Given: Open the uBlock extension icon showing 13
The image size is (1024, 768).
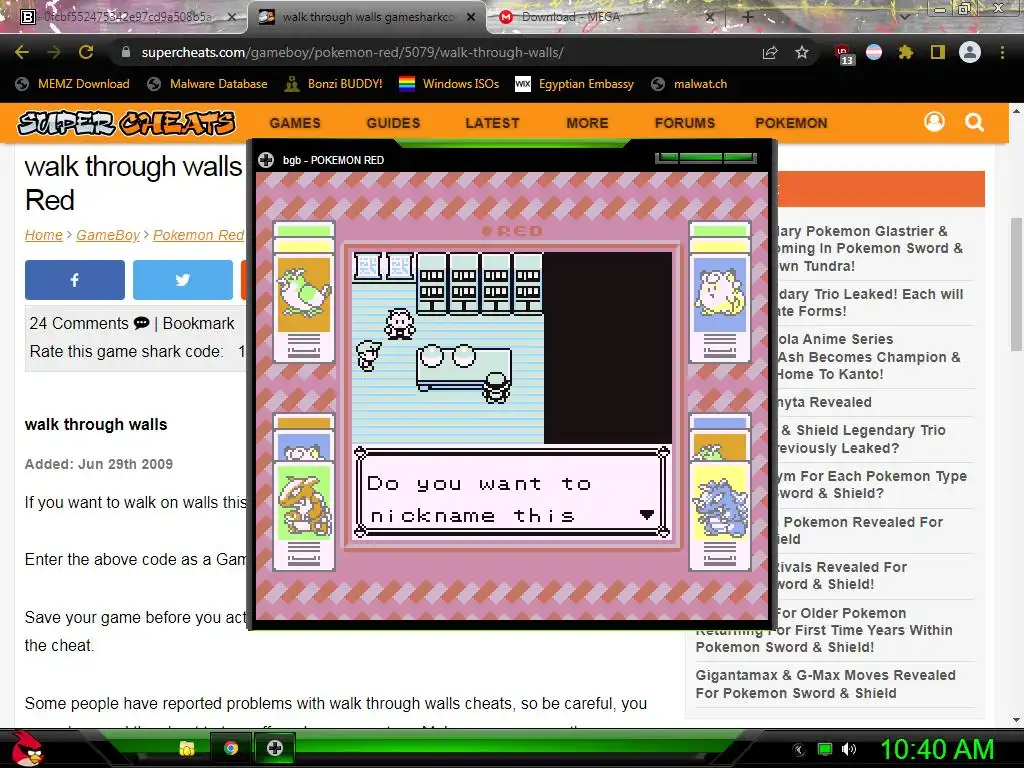Looking at the screenshot, I should pyautogui.click(x=843, y=54).
